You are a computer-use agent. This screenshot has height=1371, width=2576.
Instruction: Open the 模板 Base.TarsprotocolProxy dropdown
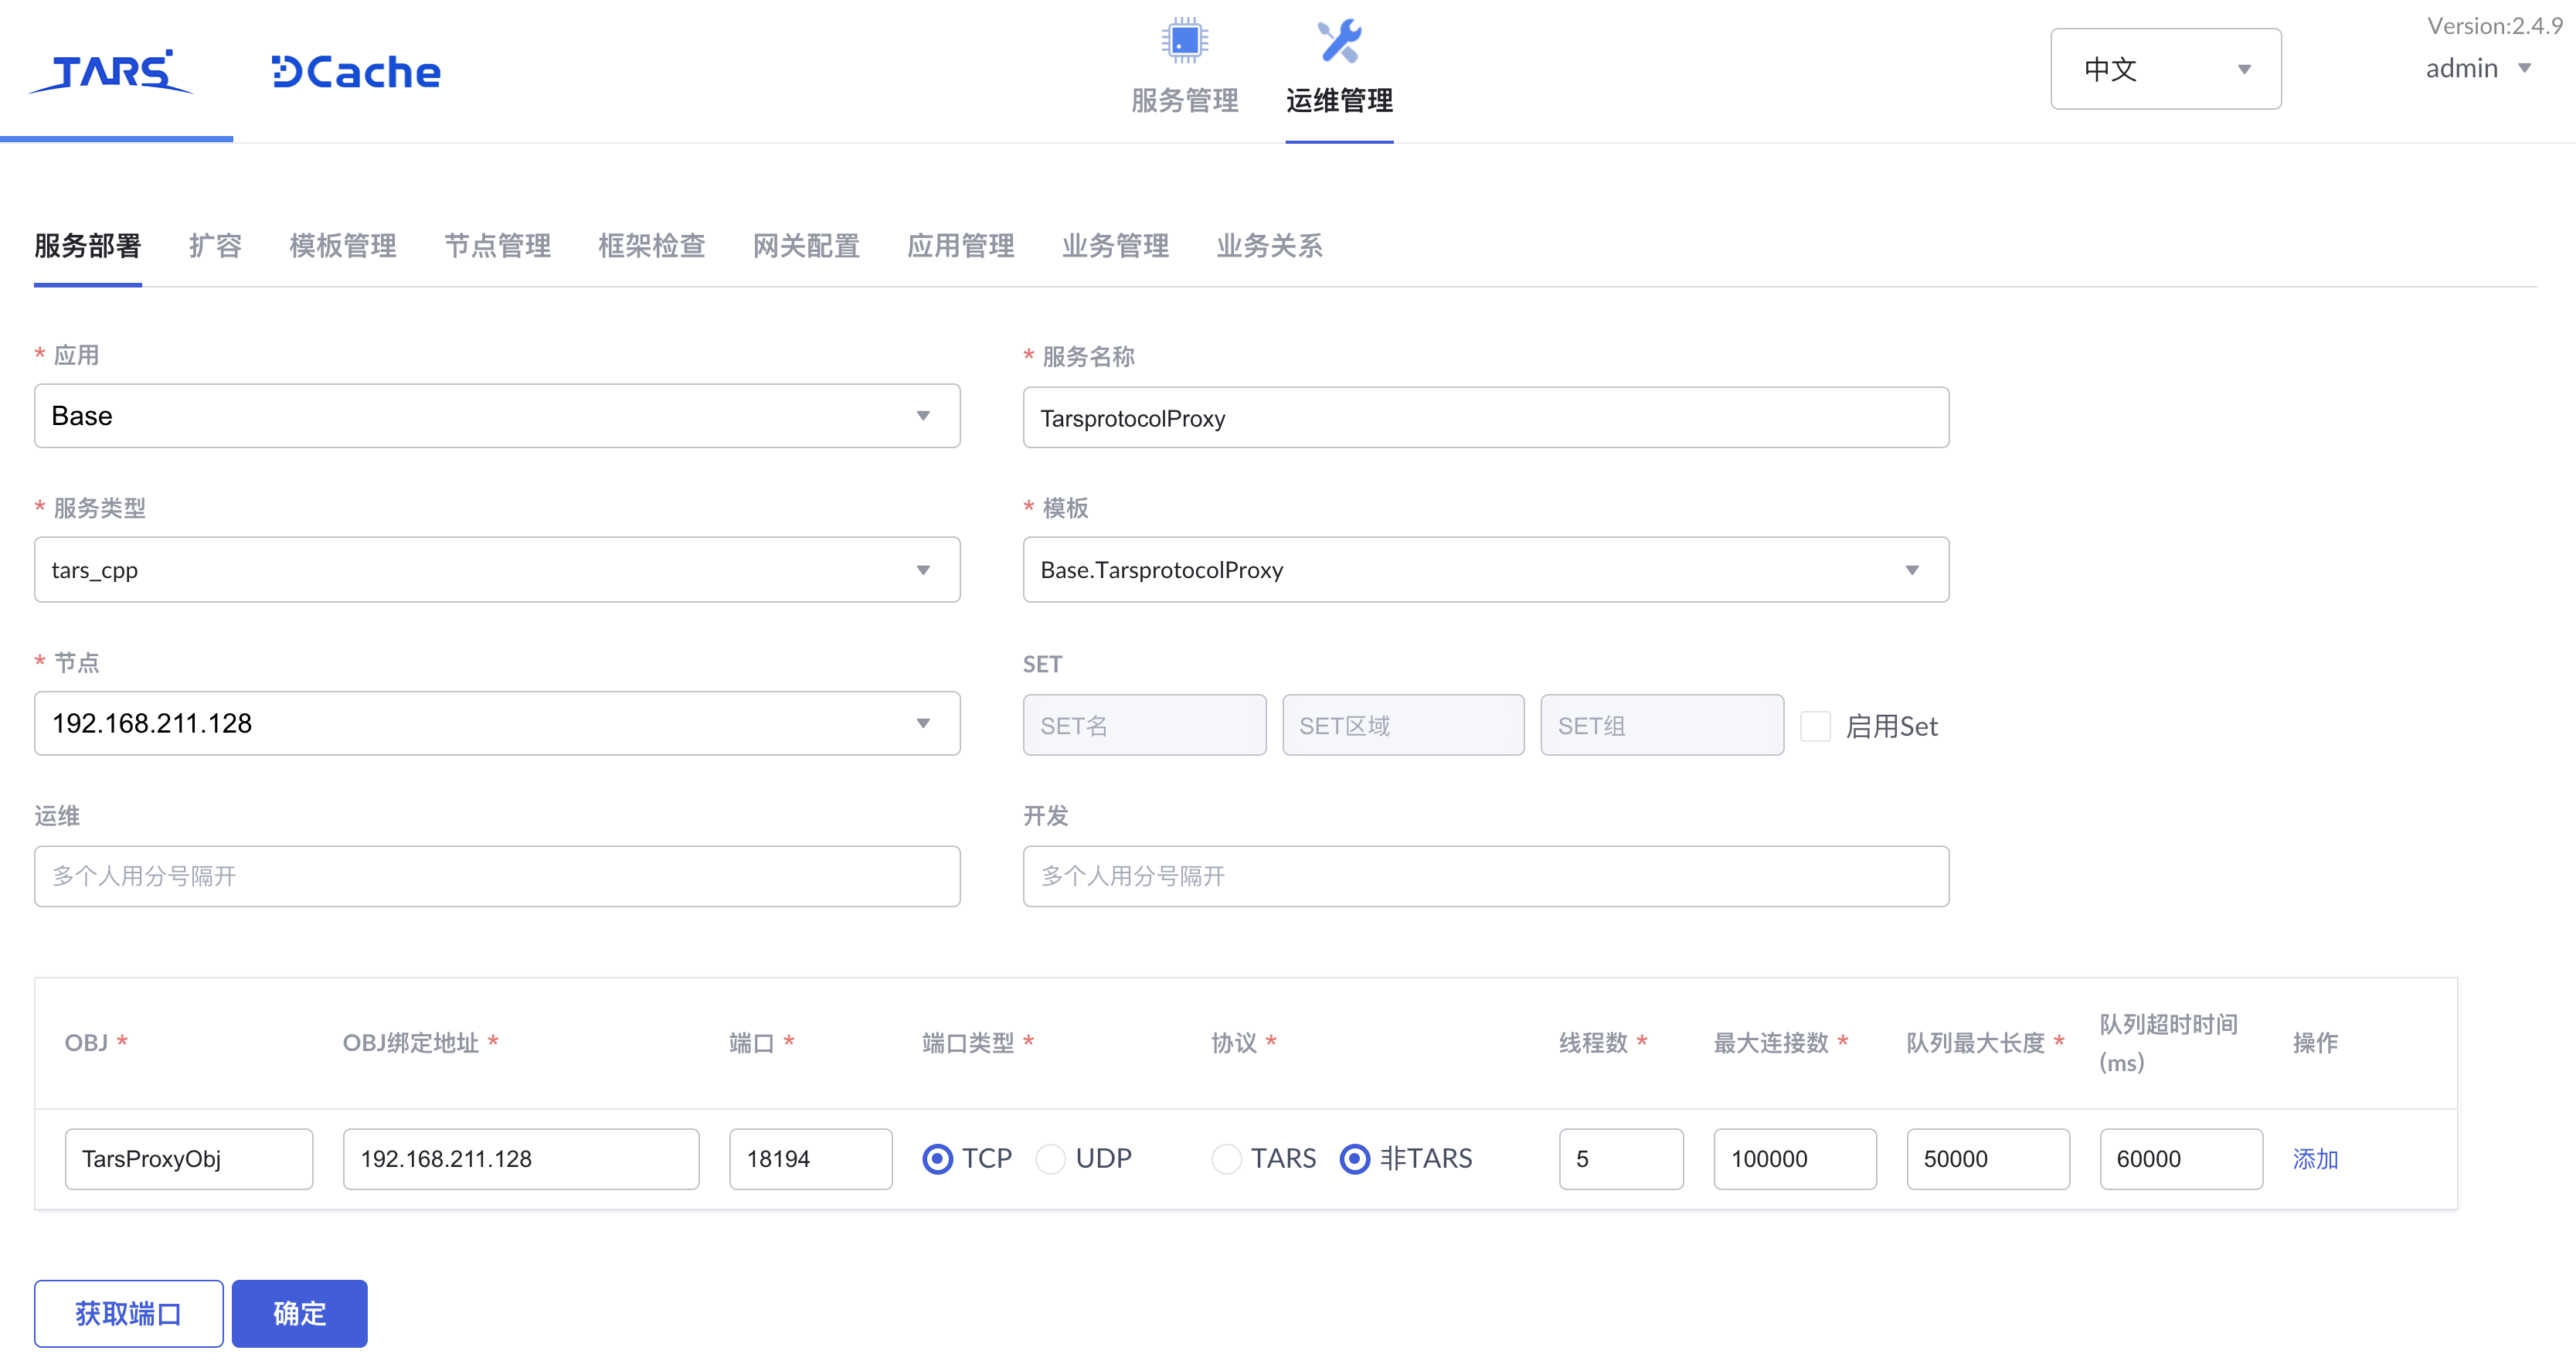tap(1485, 570)
